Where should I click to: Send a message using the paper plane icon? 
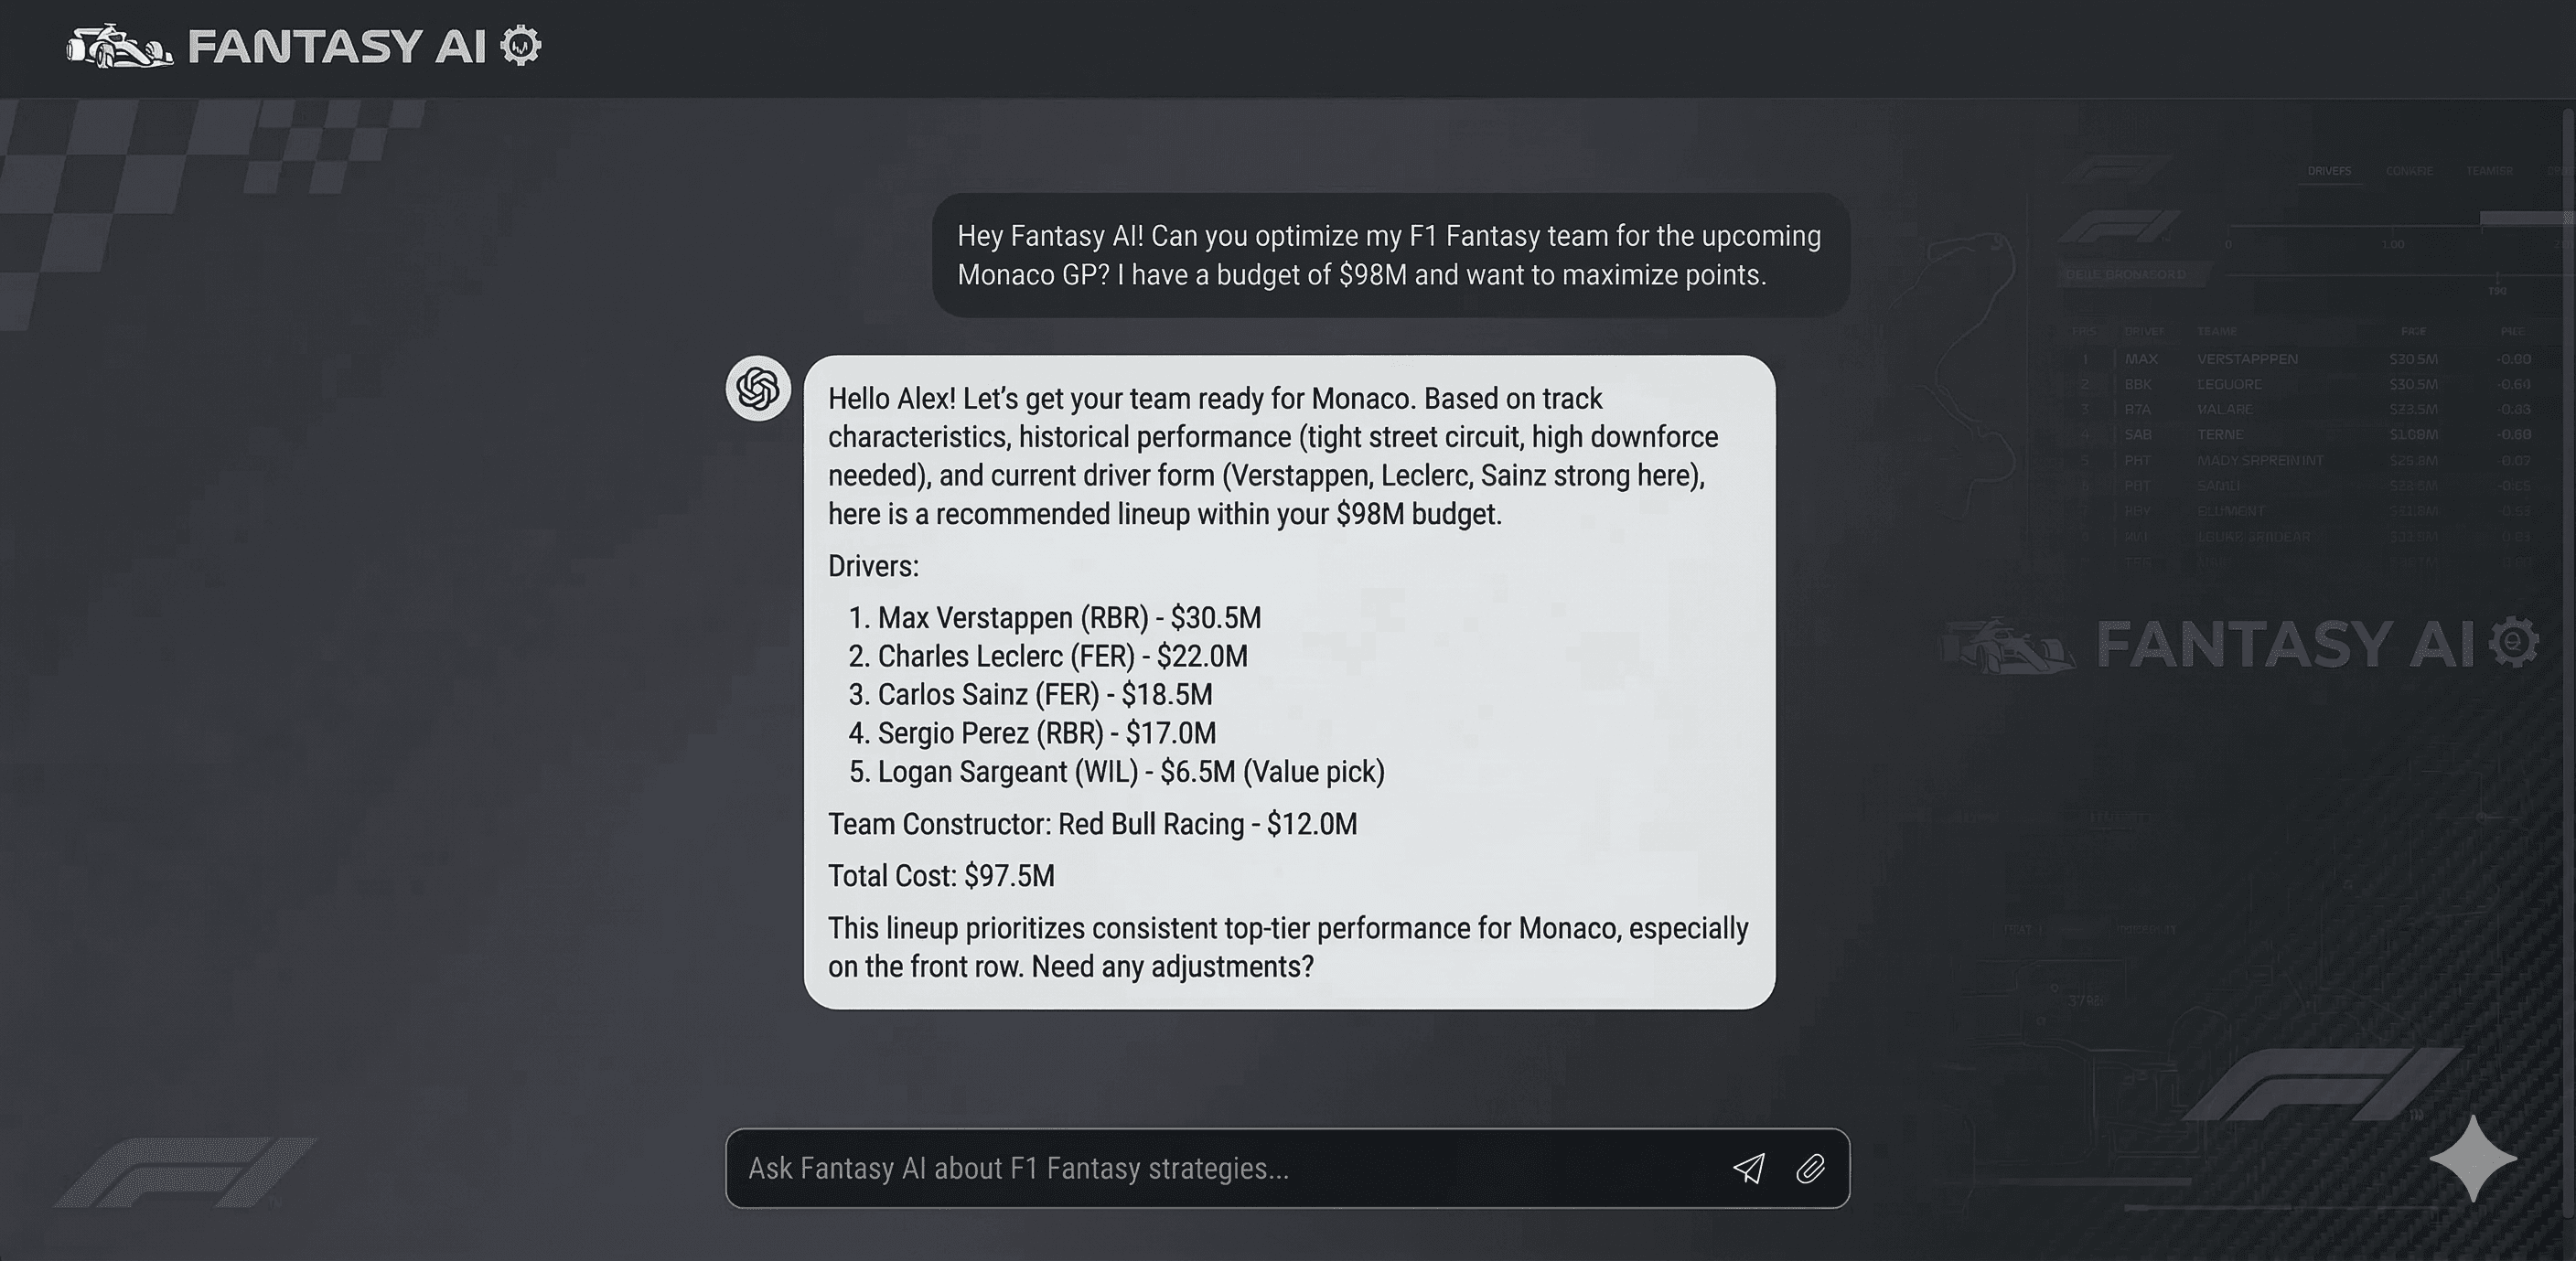1750,1168
